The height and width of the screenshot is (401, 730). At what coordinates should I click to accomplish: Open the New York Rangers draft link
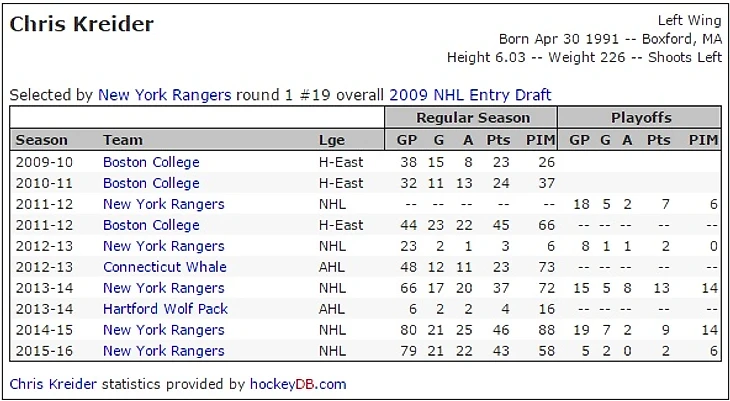pyautogui.click(x=164, y=95)
